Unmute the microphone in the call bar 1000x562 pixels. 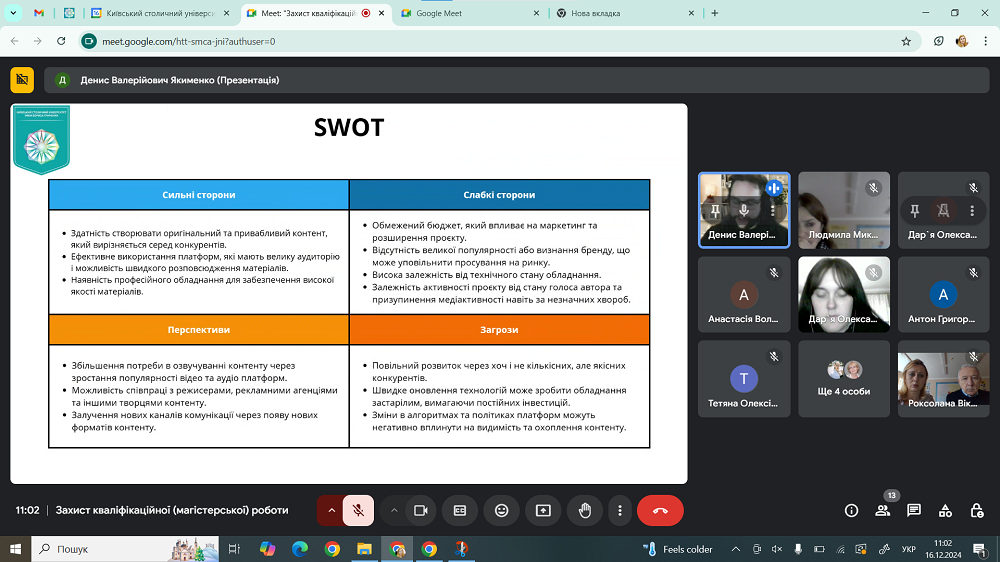click(357, 510)
